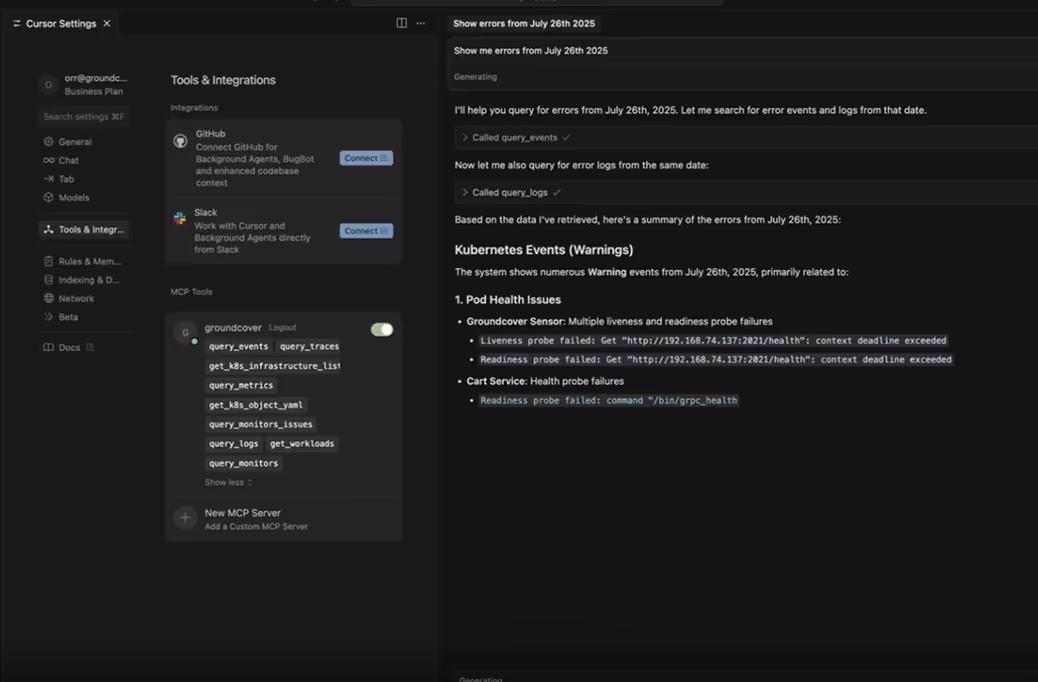This screenshot has width=1038, height=682.
Task: Click the Rules & Memories clipboard icon
Action: coord(48,261)
